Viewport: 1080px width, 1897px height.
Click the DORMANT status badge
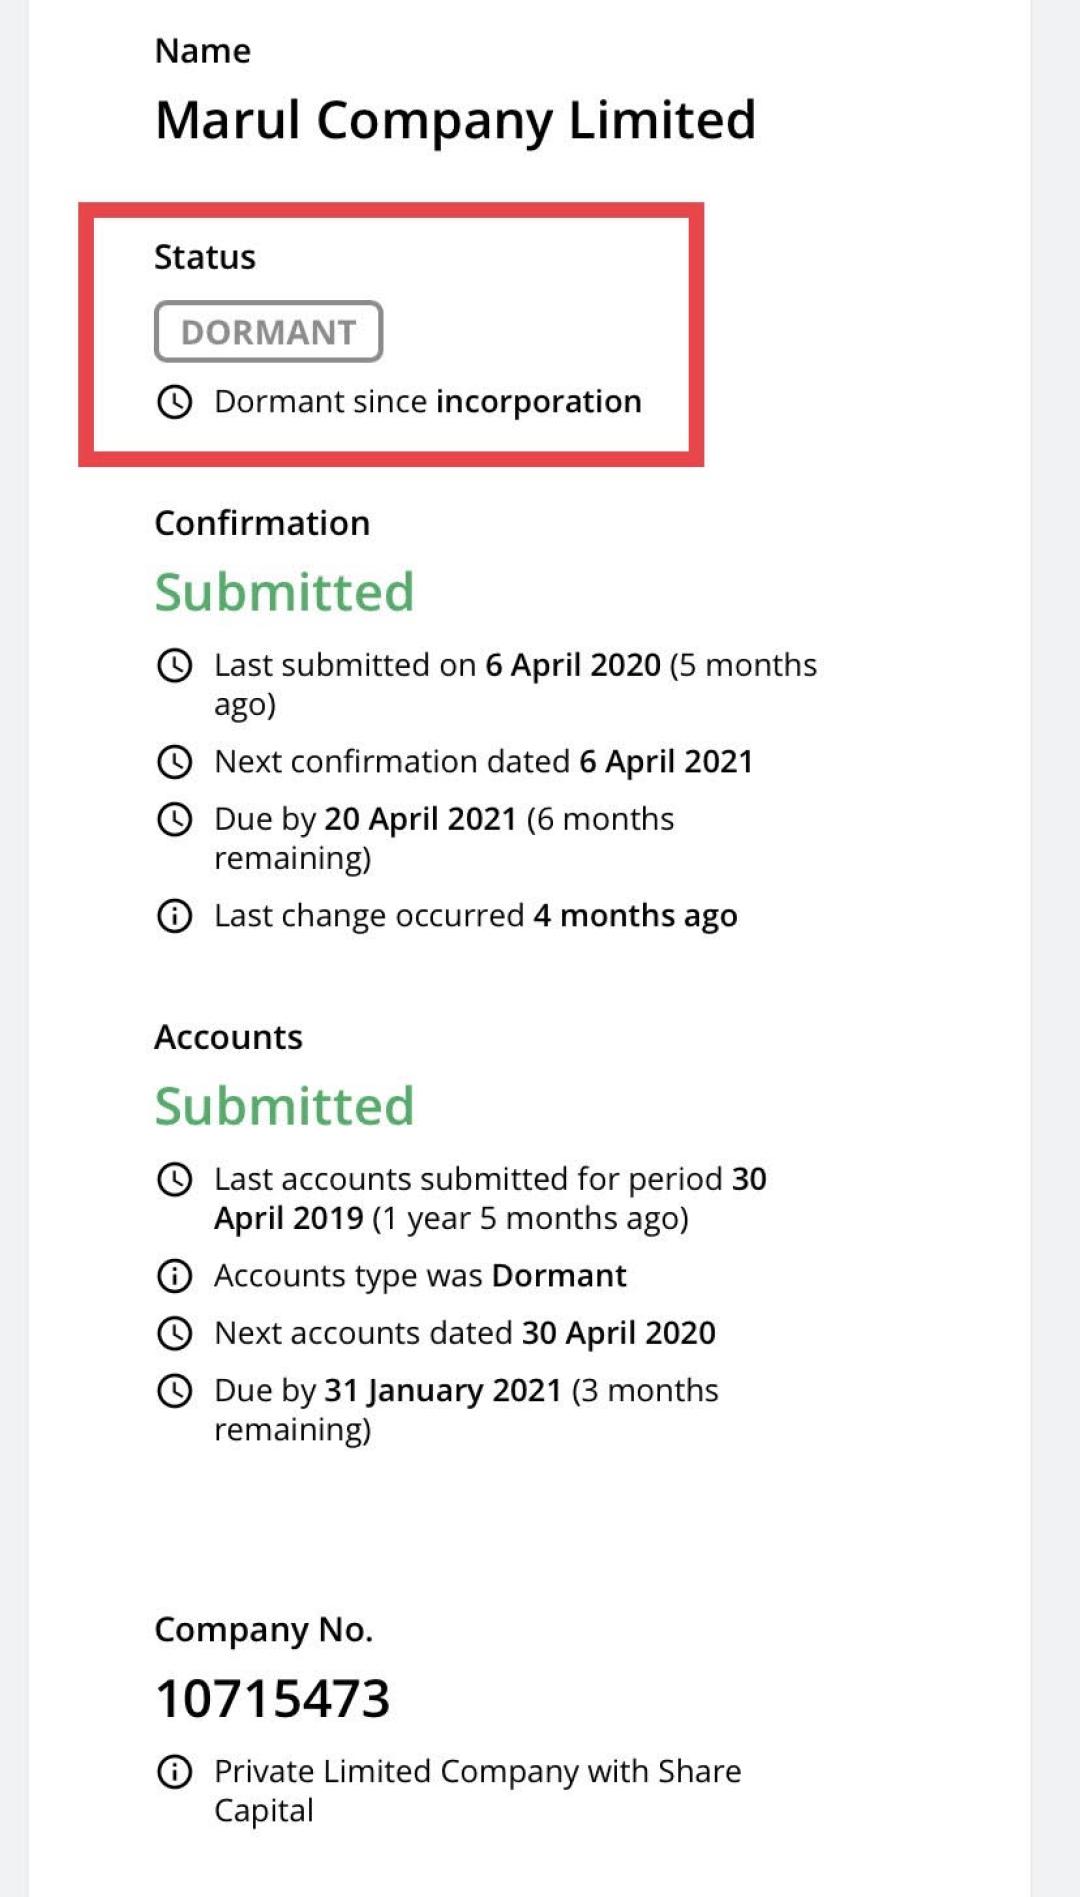pos(268,332)
